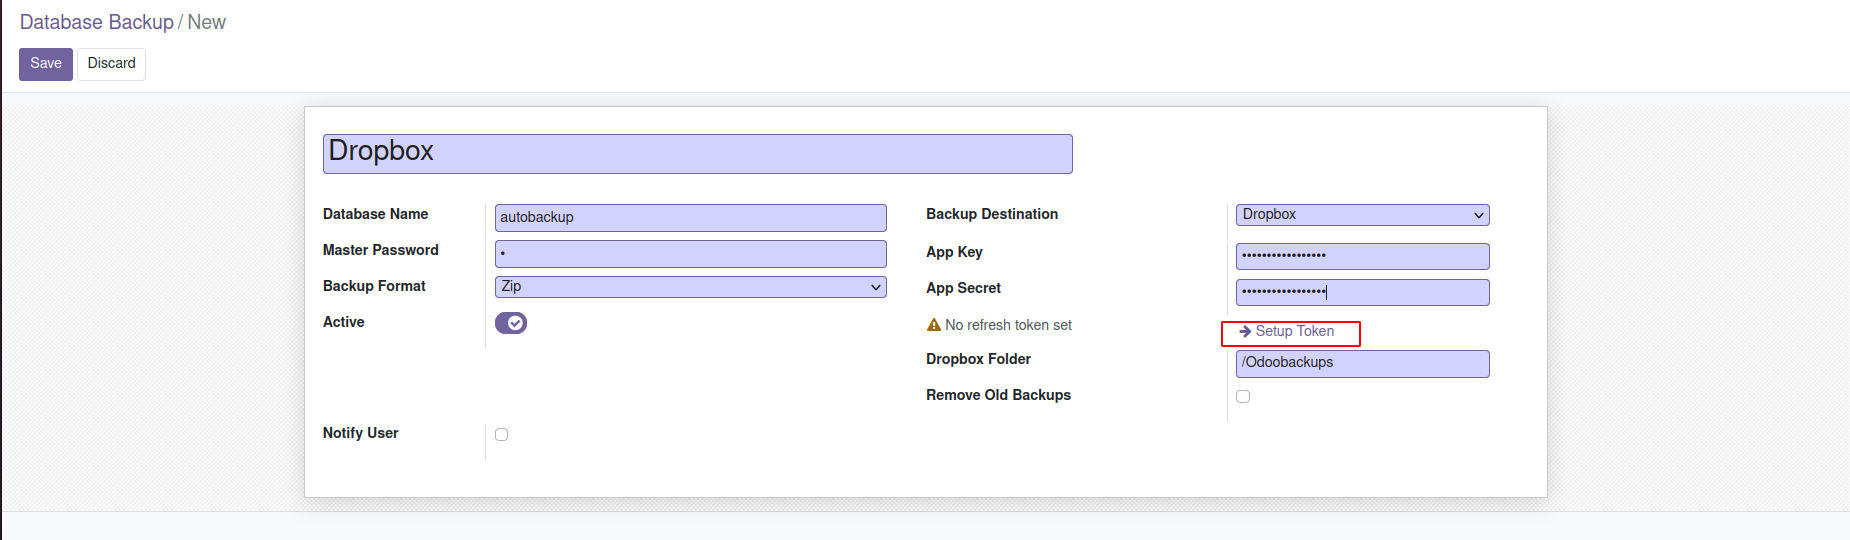Screen dimensions: 1850x540
Task: Open the Database Backup breadcrumb link
Action: tap(96, 22)
